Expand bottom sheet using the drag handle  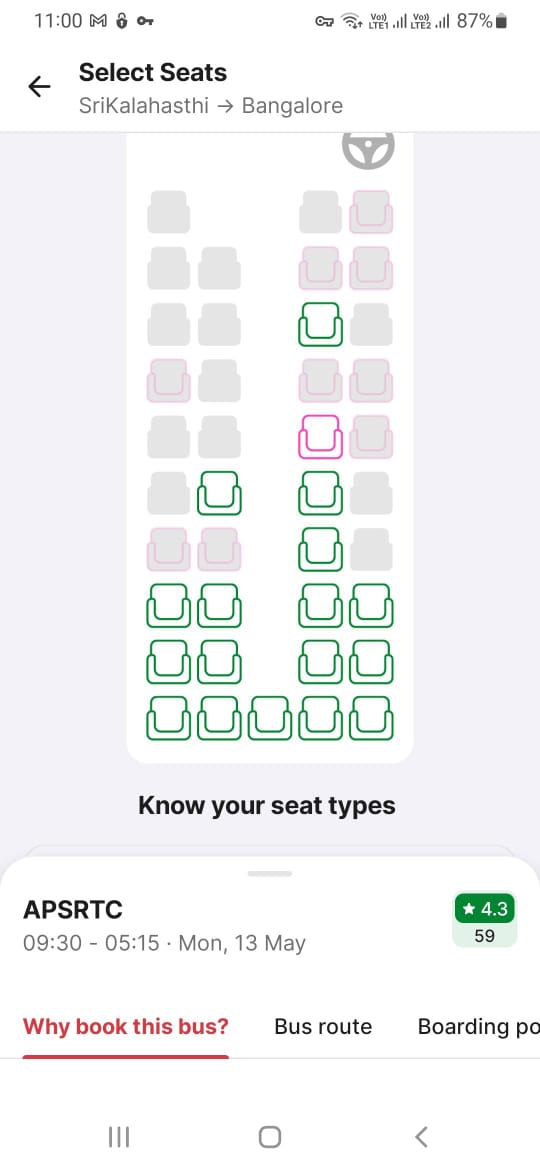coord(270,873)
